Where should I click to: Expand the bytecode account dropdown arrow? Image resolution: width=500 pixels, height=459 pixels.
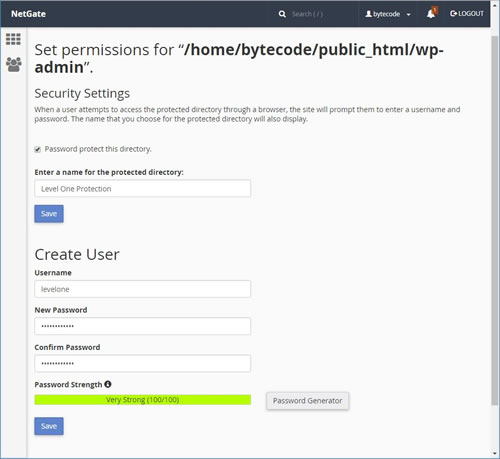coord(408,15)
